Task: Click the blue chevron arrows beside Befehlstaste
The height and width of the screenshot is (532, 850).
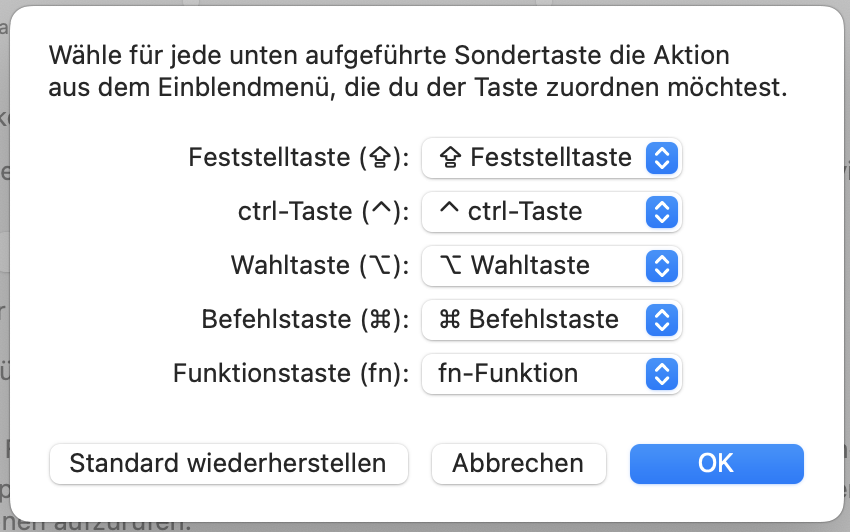Action: (662, 319)
